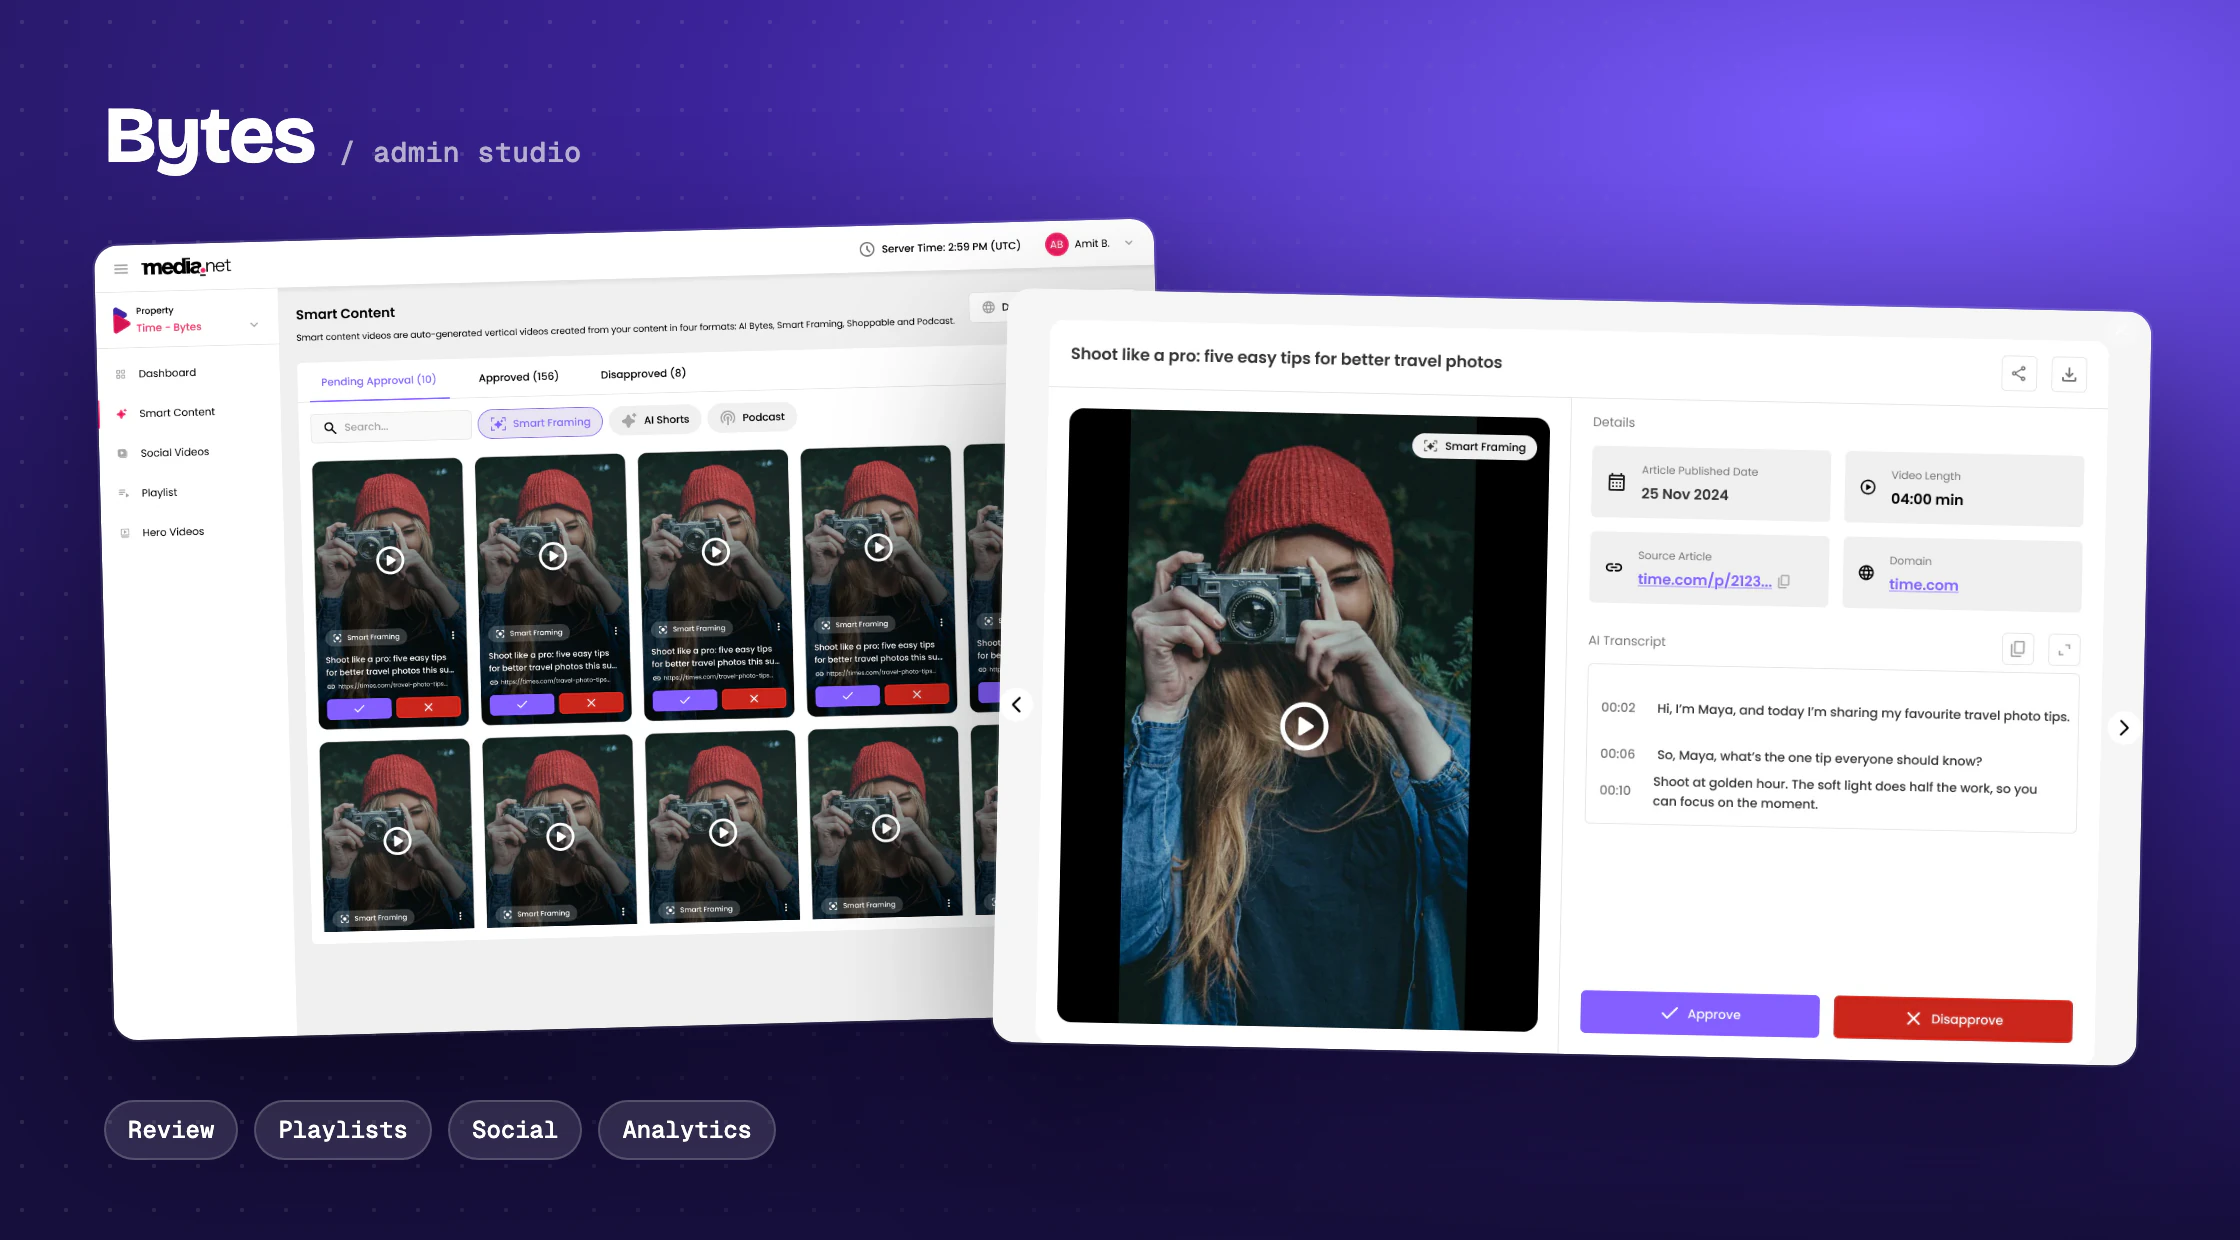Expand the AI Transcript panel

coord(2064,650)
